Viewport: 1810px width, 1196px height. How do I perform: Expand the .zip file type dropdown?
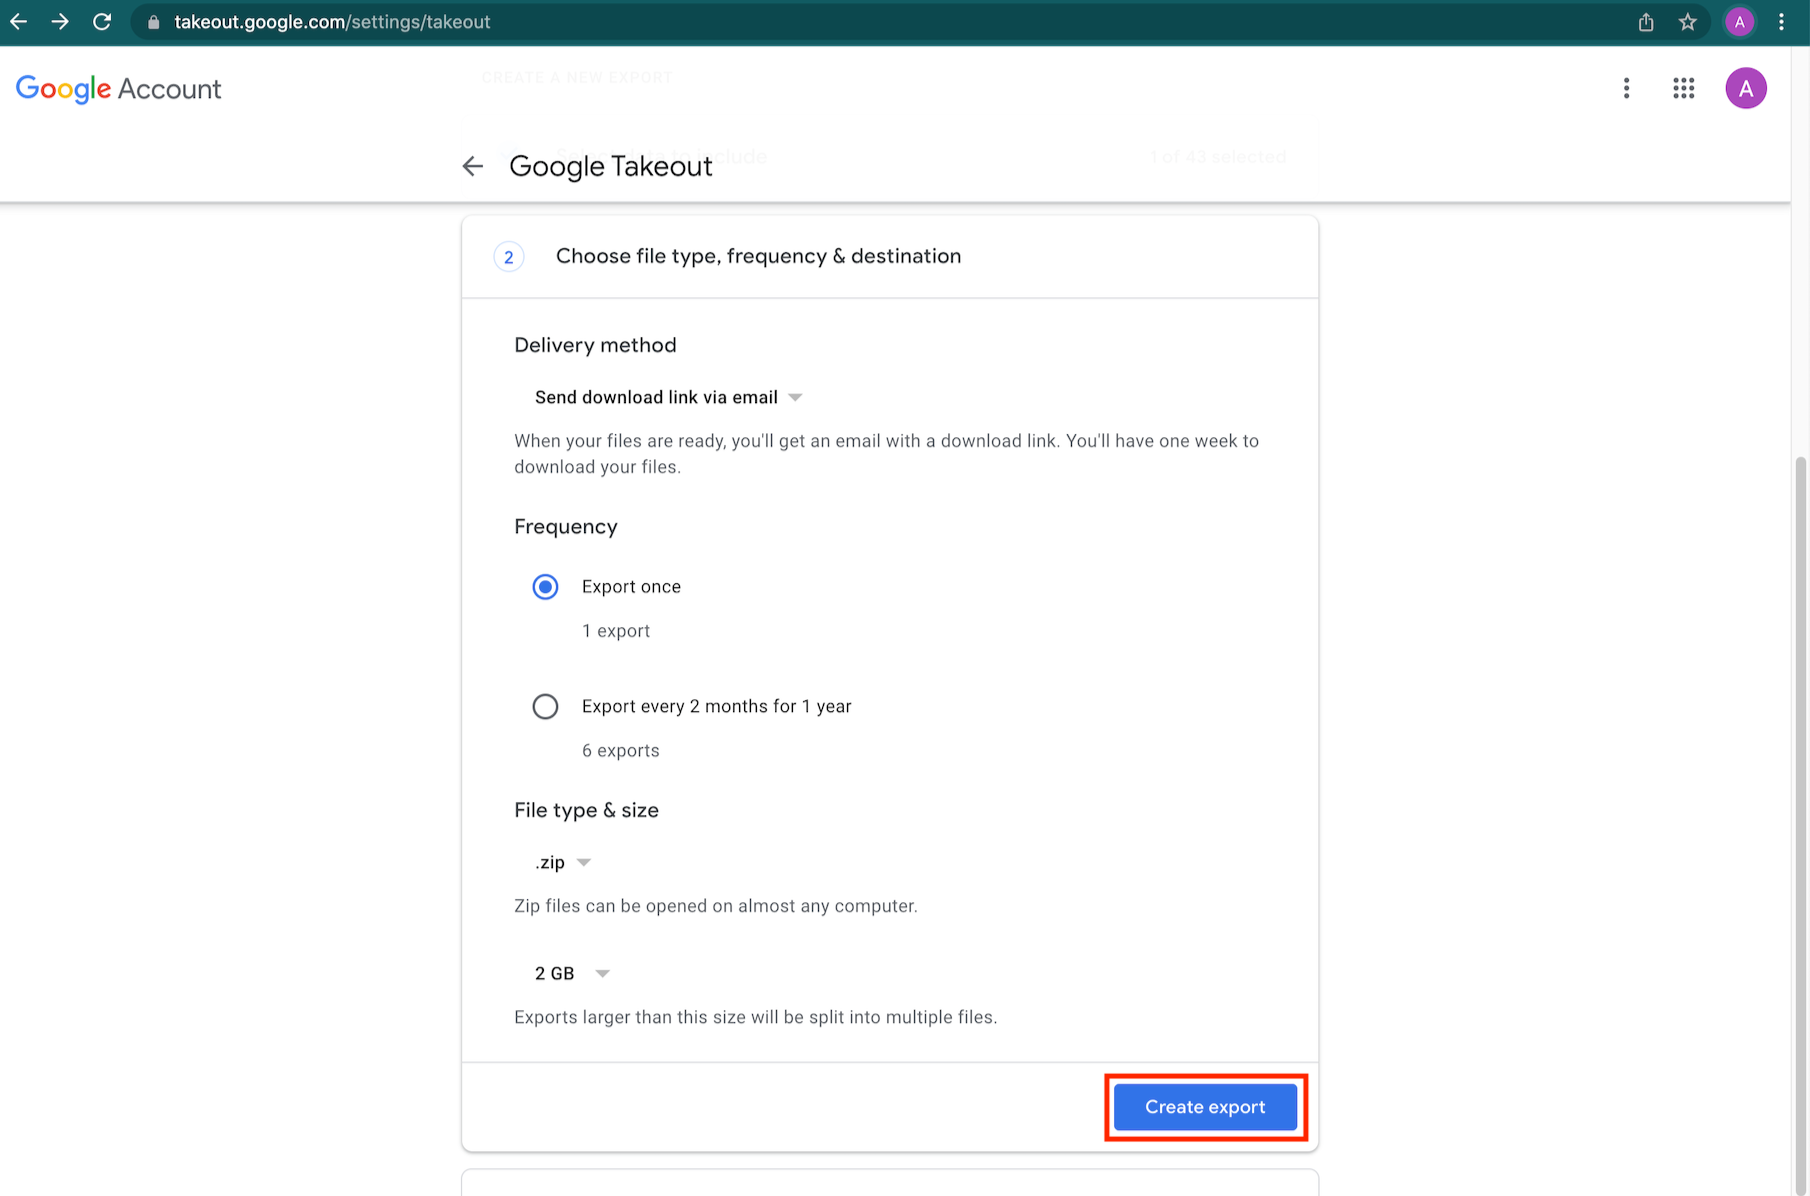click(563, 863)
